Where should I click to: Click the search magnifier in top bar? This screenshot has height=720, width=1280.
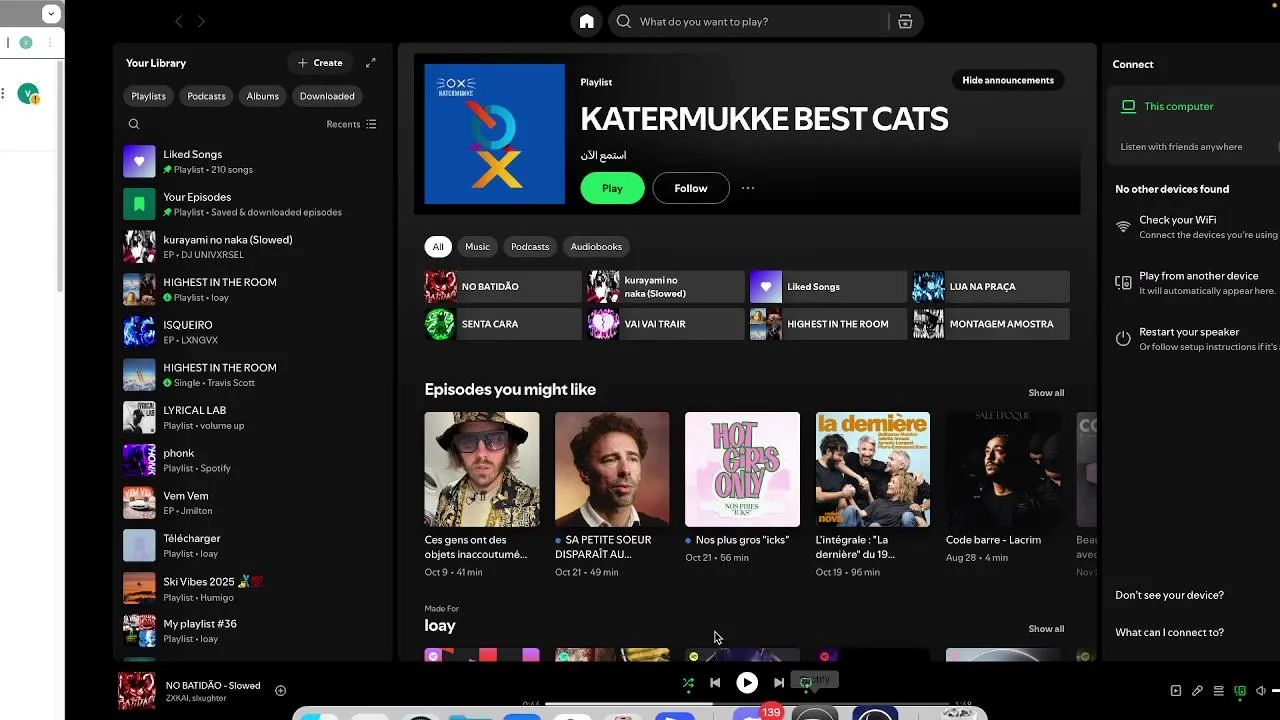coord(624,21)
